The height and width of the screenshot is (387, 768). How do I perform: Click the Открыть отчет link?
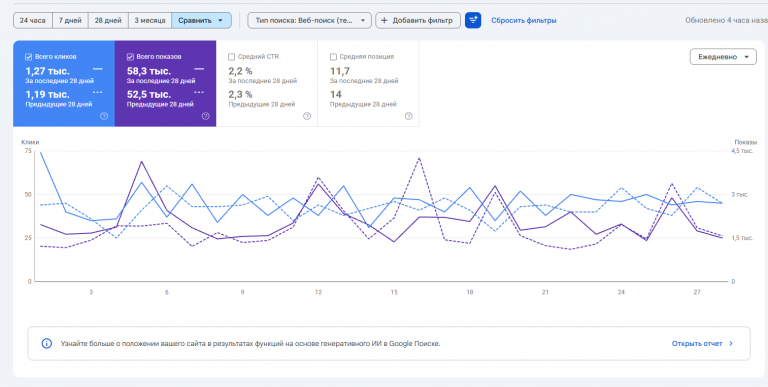click(x=696, y=343)
